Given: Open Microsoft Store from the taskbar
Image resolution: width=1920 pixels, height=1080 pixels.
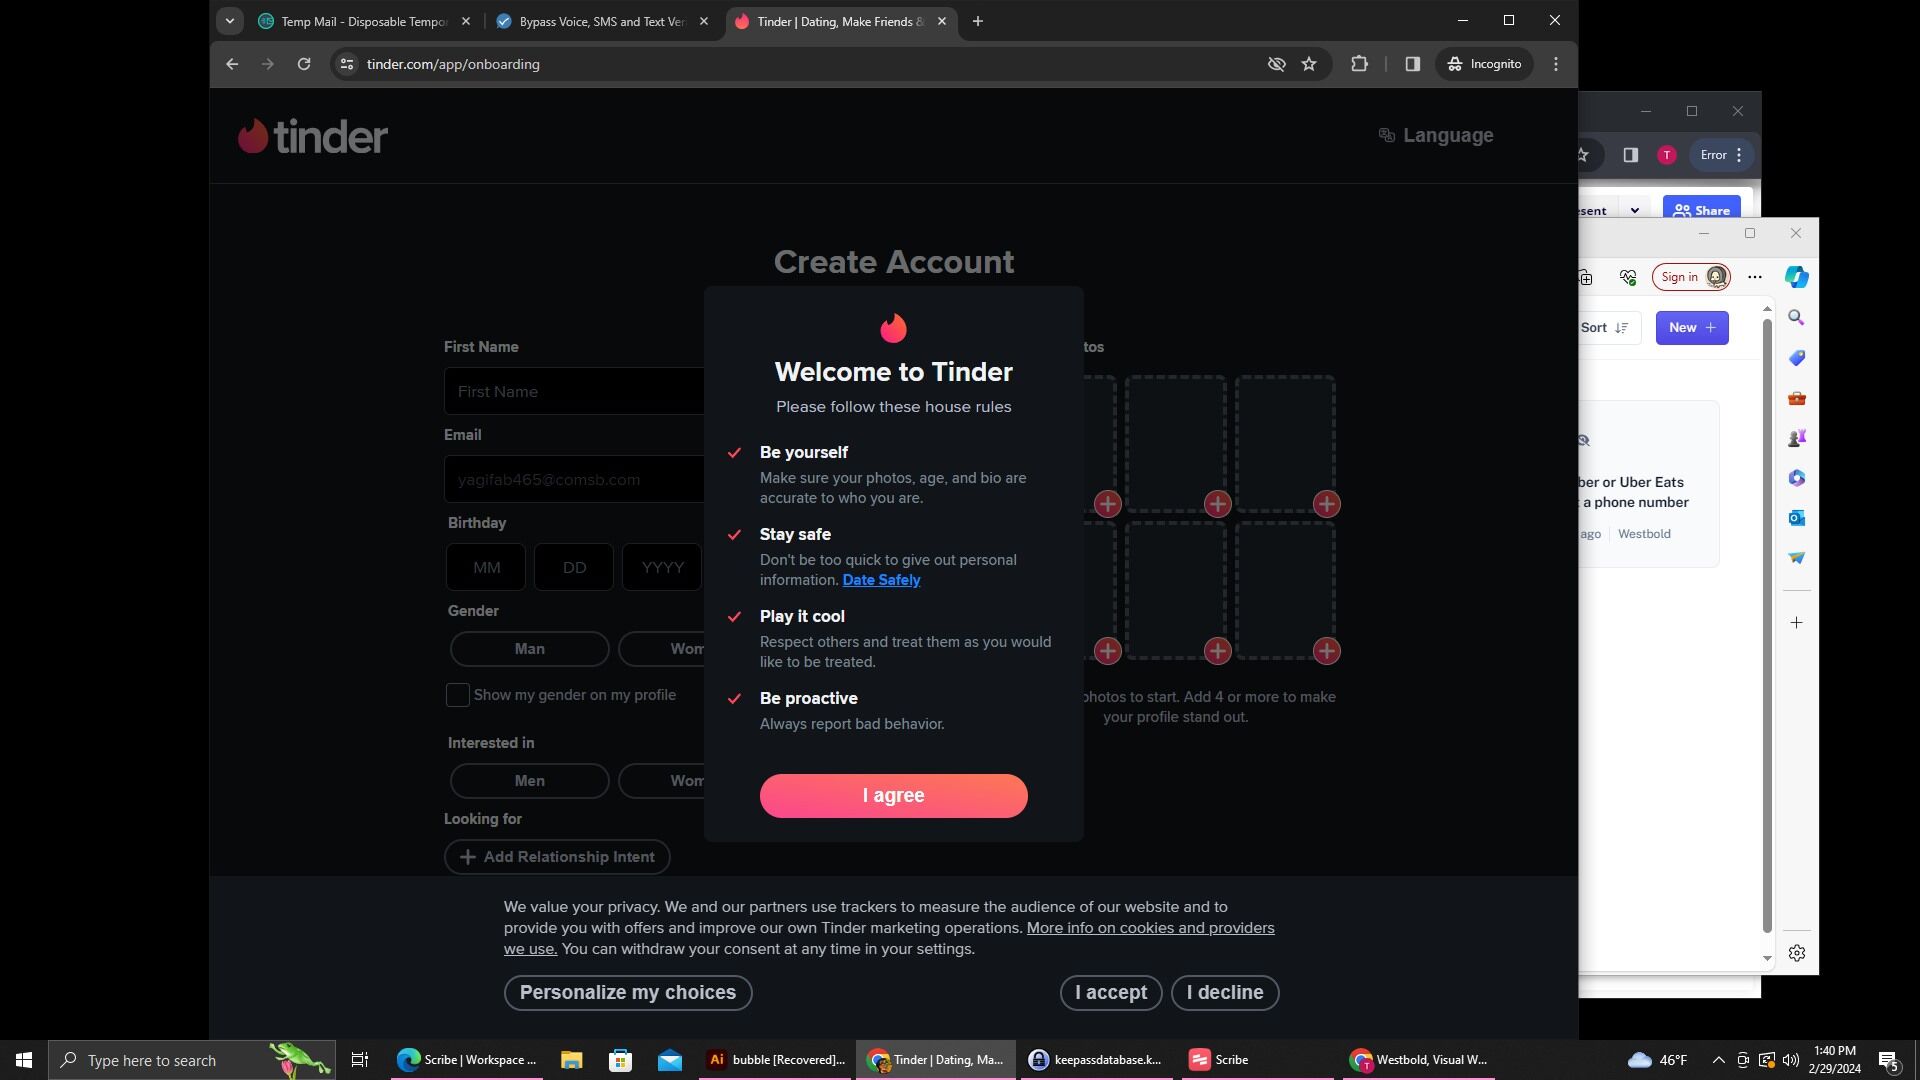Looking at the screenshot, I should (620, 1060).
